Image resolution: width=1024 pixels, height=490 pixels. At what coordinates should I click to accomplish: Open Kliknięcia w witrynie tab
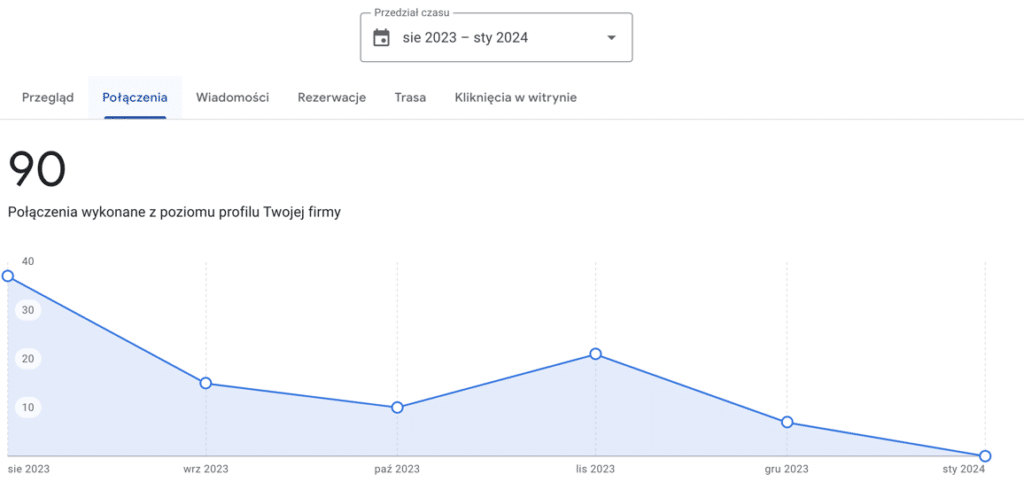coord(515,97)
